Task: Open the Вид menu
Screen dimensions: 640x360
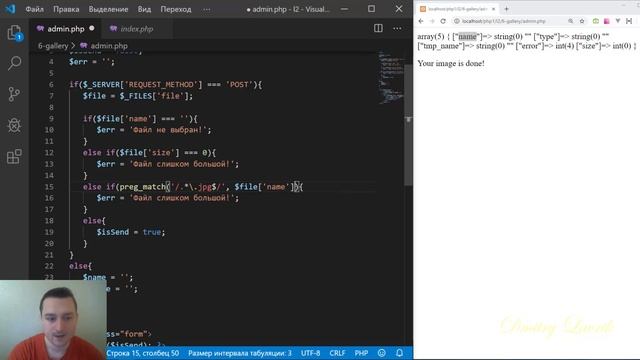Action: [x=144, y=9]
